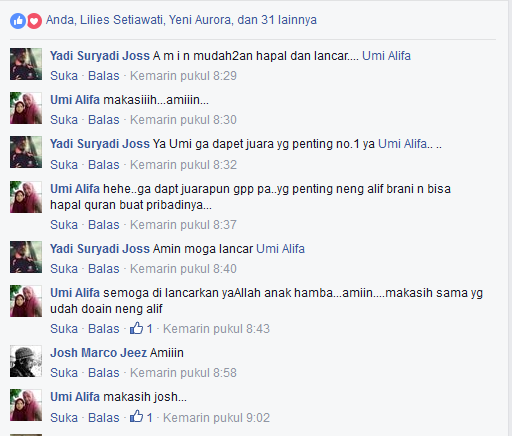
Task: Open thumbs-up count on 8:43 comment
Action: pos(141,328)
